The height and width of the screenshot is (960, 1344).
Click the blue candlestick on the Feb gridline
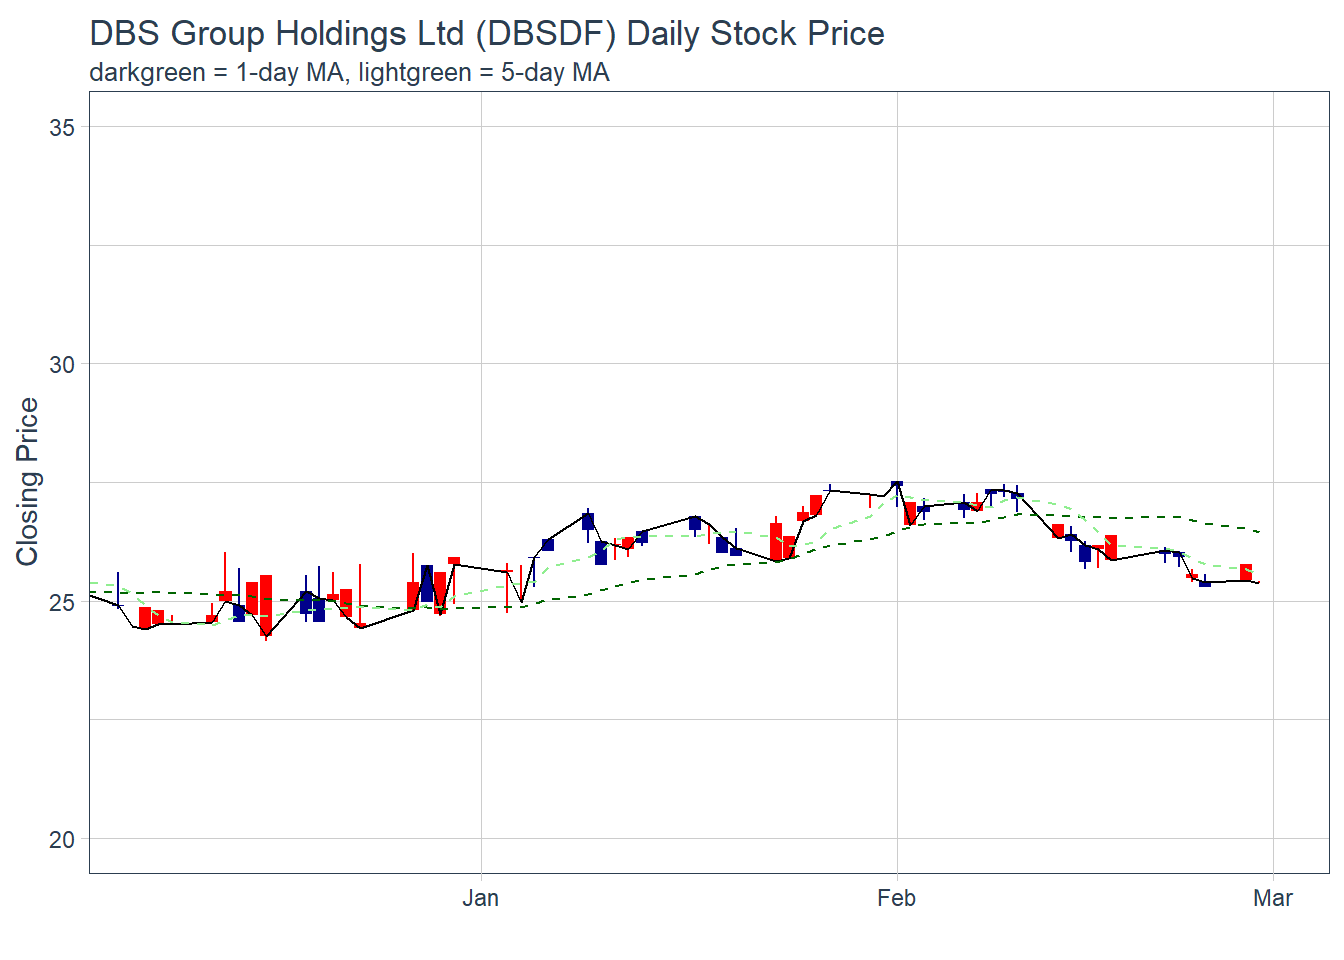897,484
